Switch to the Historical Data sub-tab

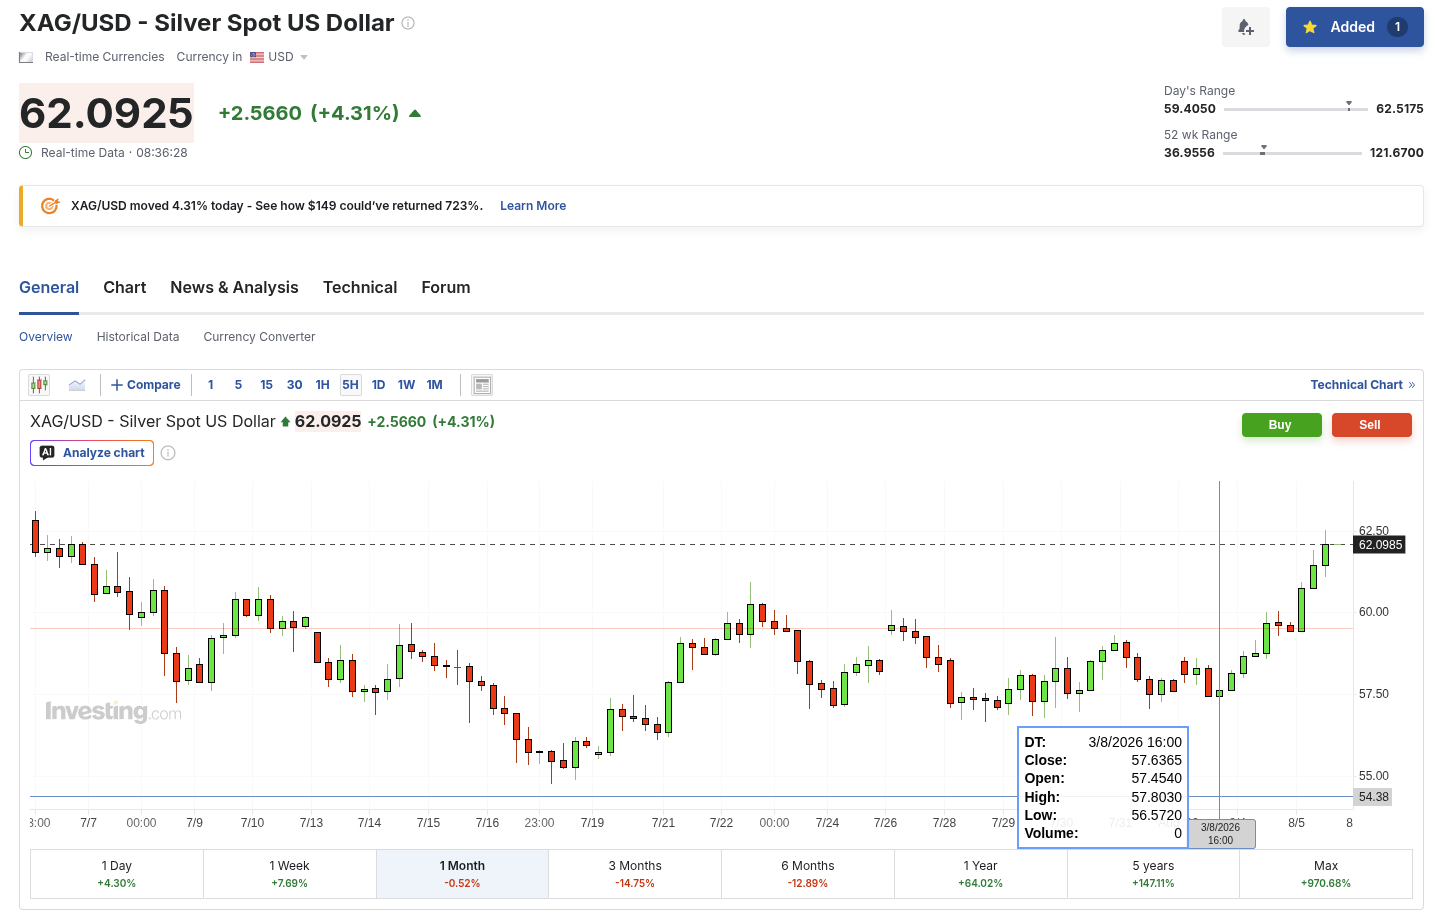pyautogui.click(x=138, y=337)
